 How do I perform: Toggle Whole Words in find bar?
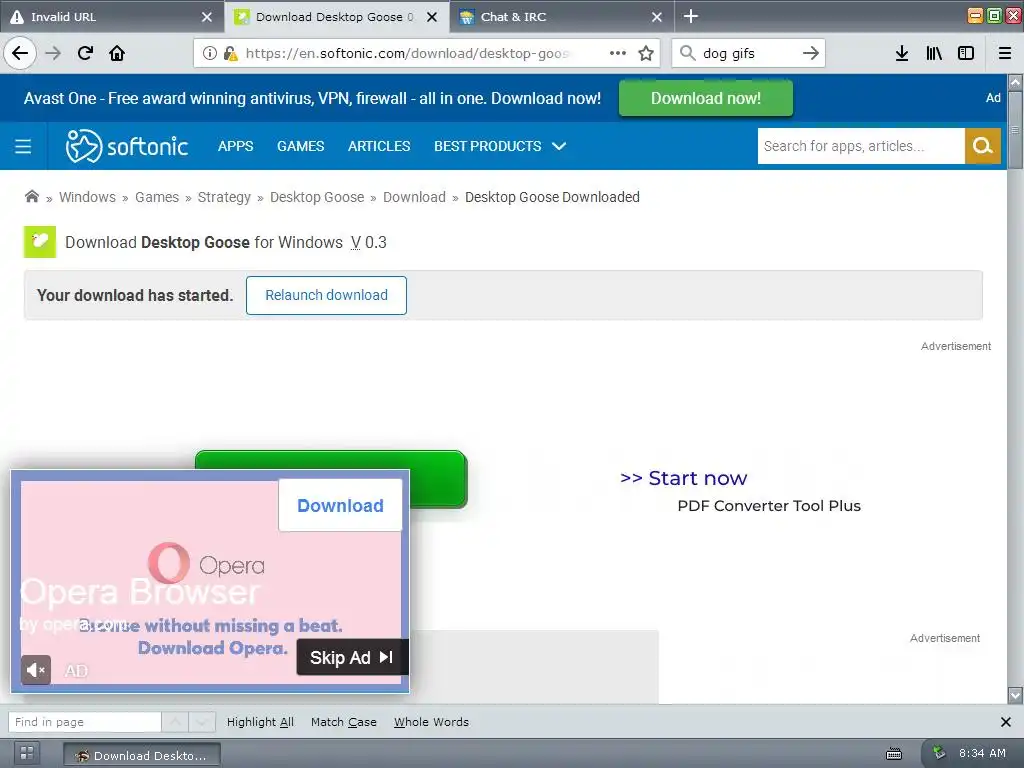click(431, 722)
